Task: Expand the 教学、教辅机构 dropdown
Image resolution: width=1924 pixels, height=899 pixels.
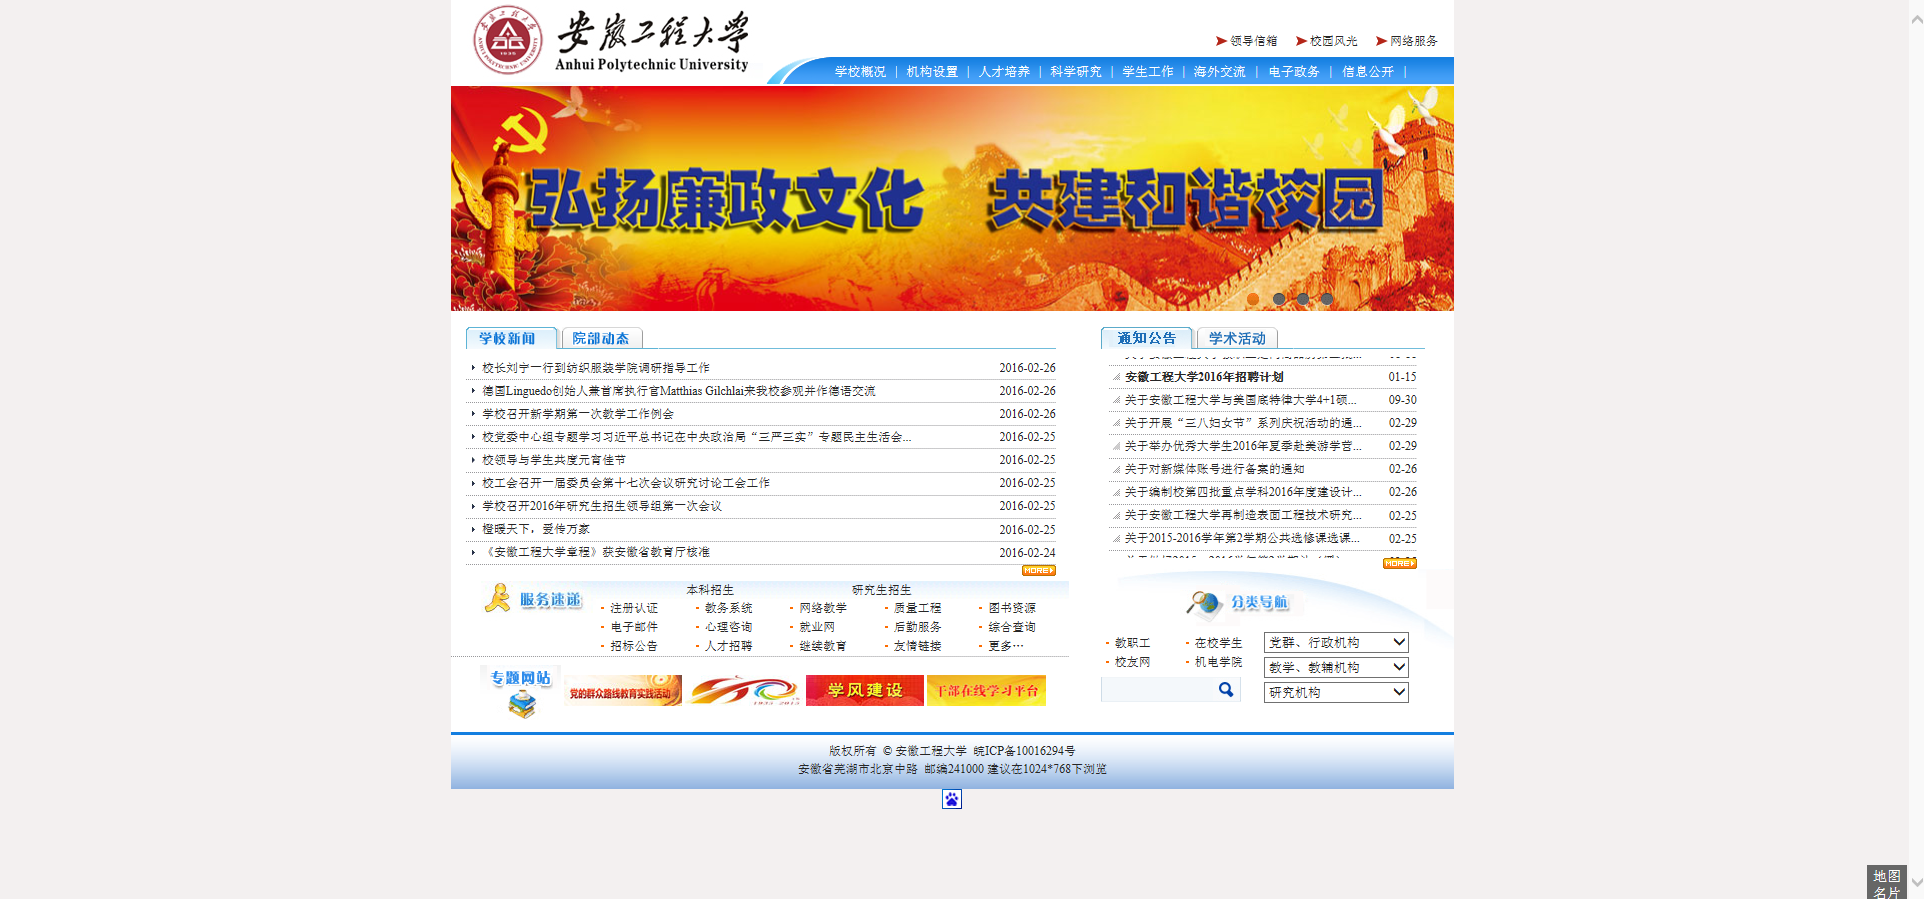Action: (x=1336, y=667)
